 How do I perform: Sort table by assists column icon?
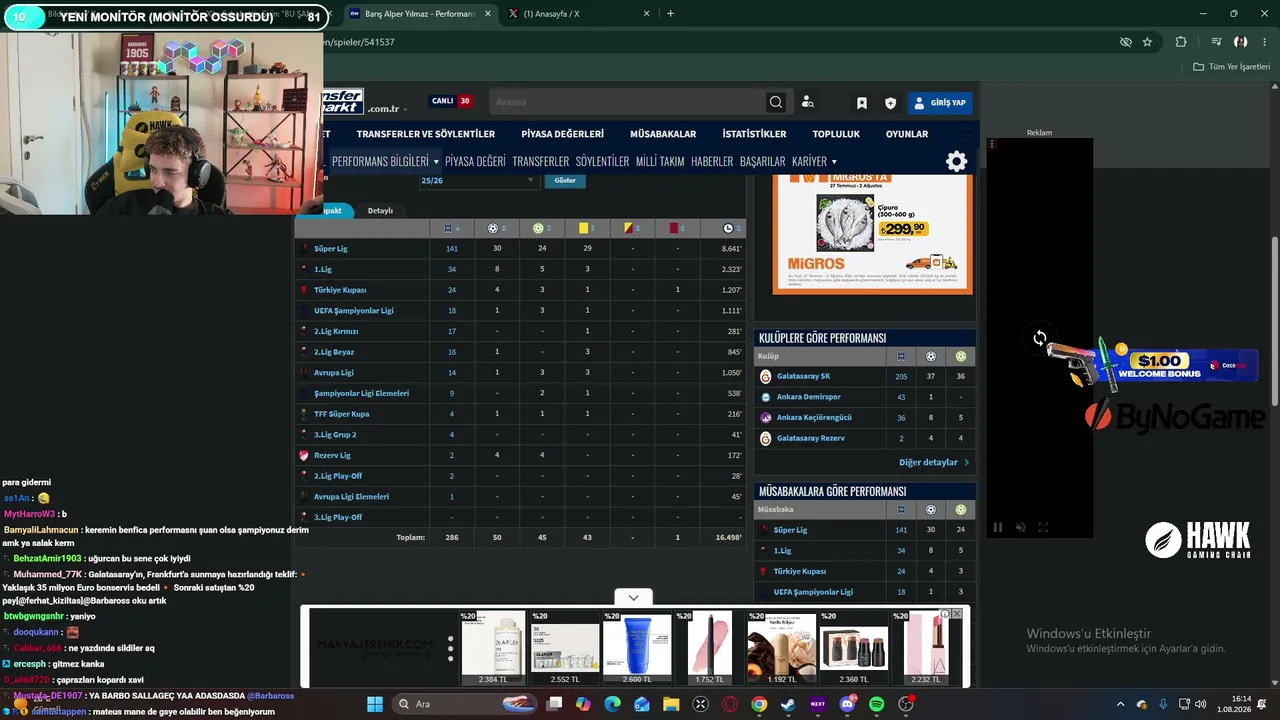tap(538, 229)
